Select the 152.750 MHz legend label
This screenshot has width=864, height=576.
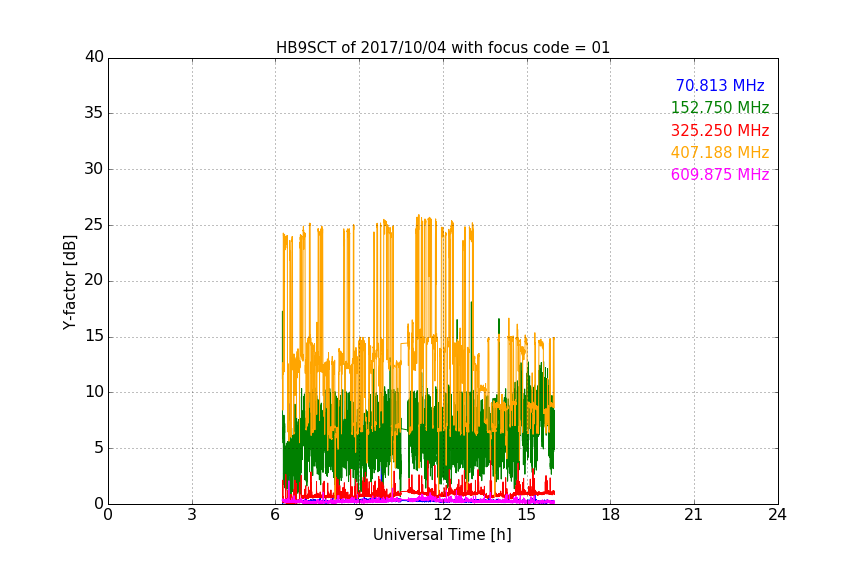point(720,107)
